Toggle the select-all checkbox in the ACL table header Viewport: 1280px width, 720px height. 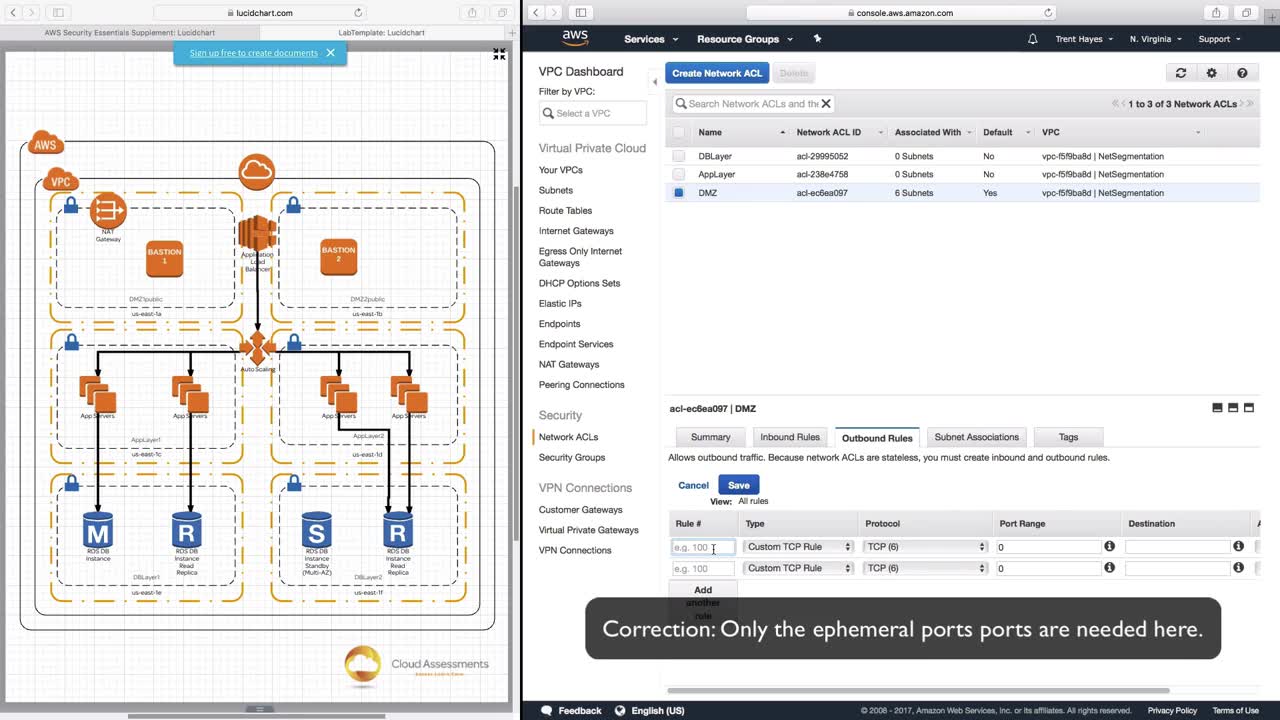[x=679, y=132]
